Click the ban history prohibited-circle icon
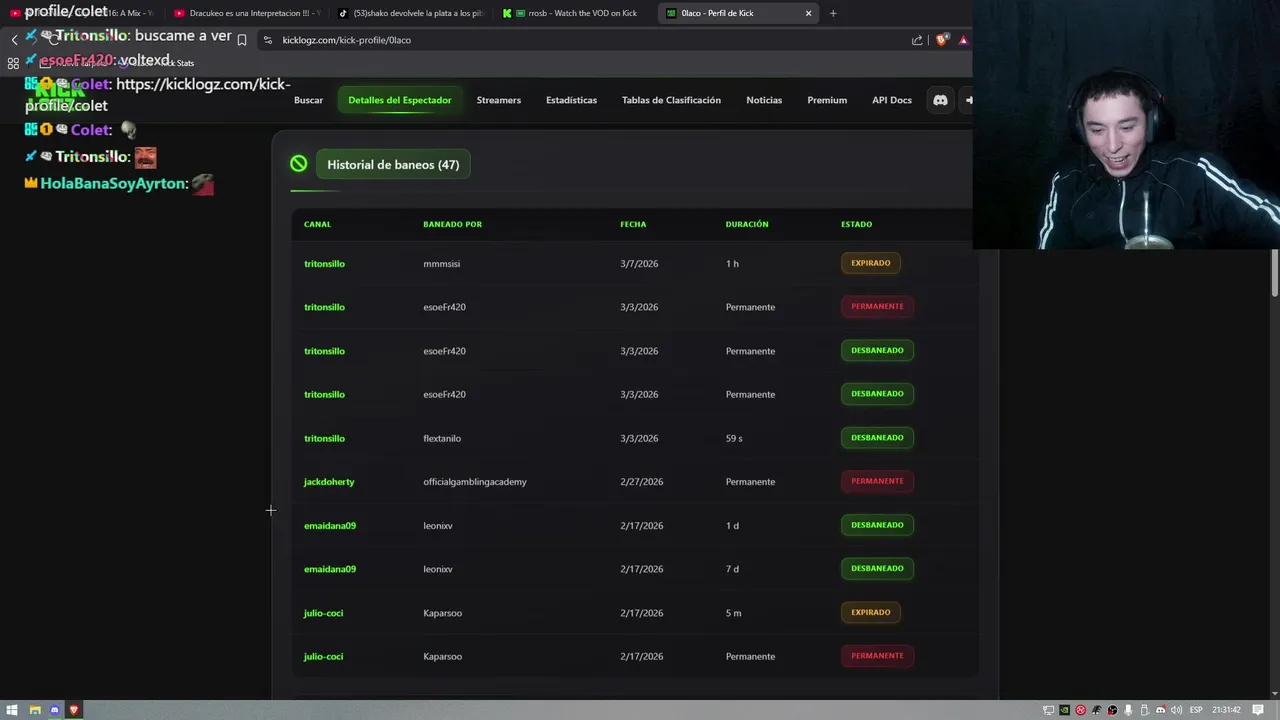 coord(298,164)
